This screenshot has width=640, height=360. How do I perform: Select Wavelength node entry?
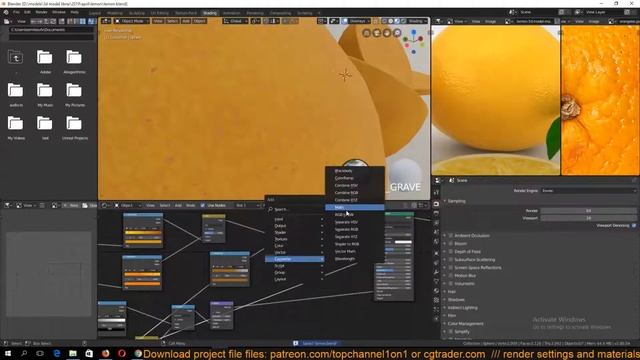pyautogui.click(x=354, y=259)
